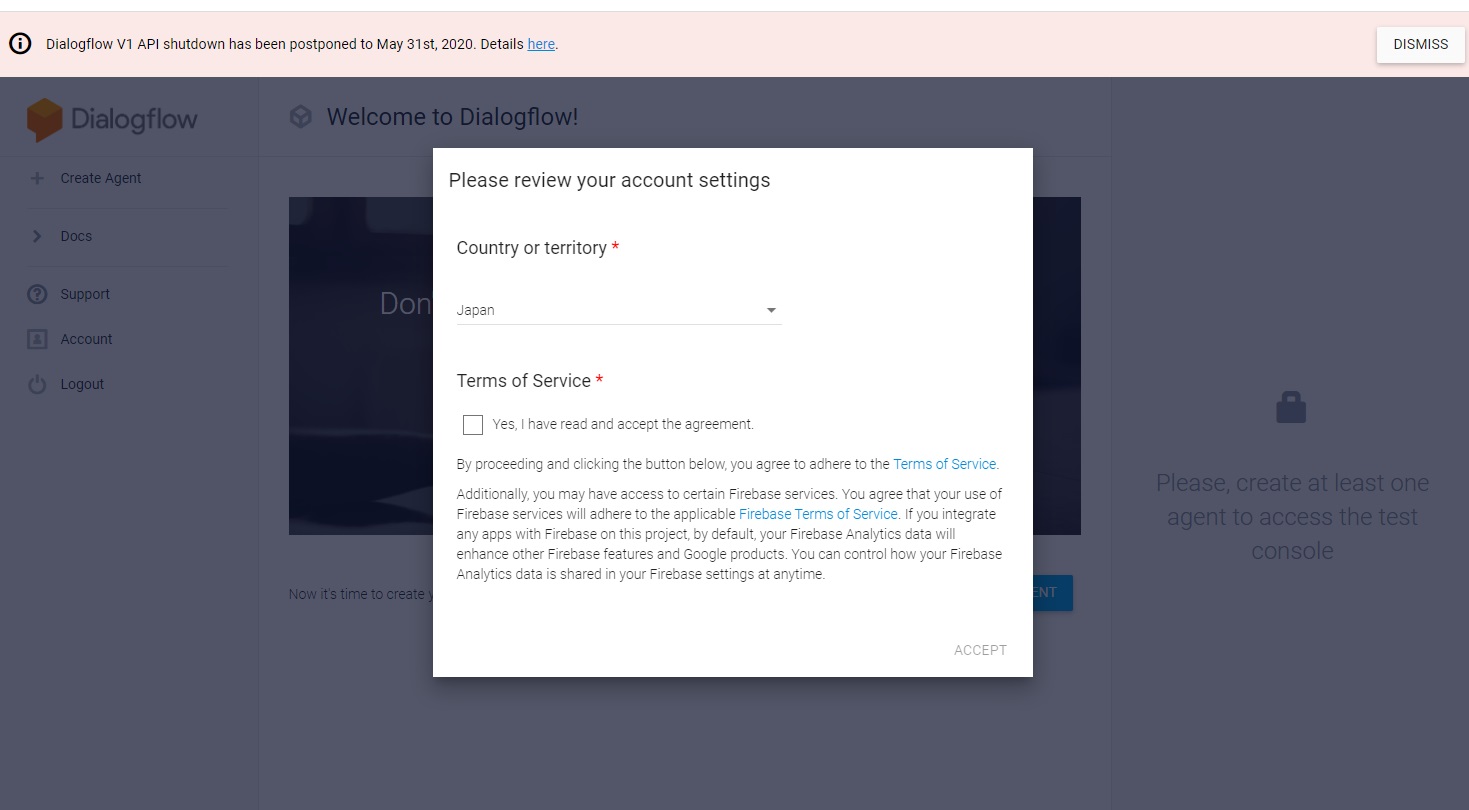The width and height of the screenshot is (1469, 810).
Task: Click the partly hidden blue button behind the dialog
Action: point(1052,593)
